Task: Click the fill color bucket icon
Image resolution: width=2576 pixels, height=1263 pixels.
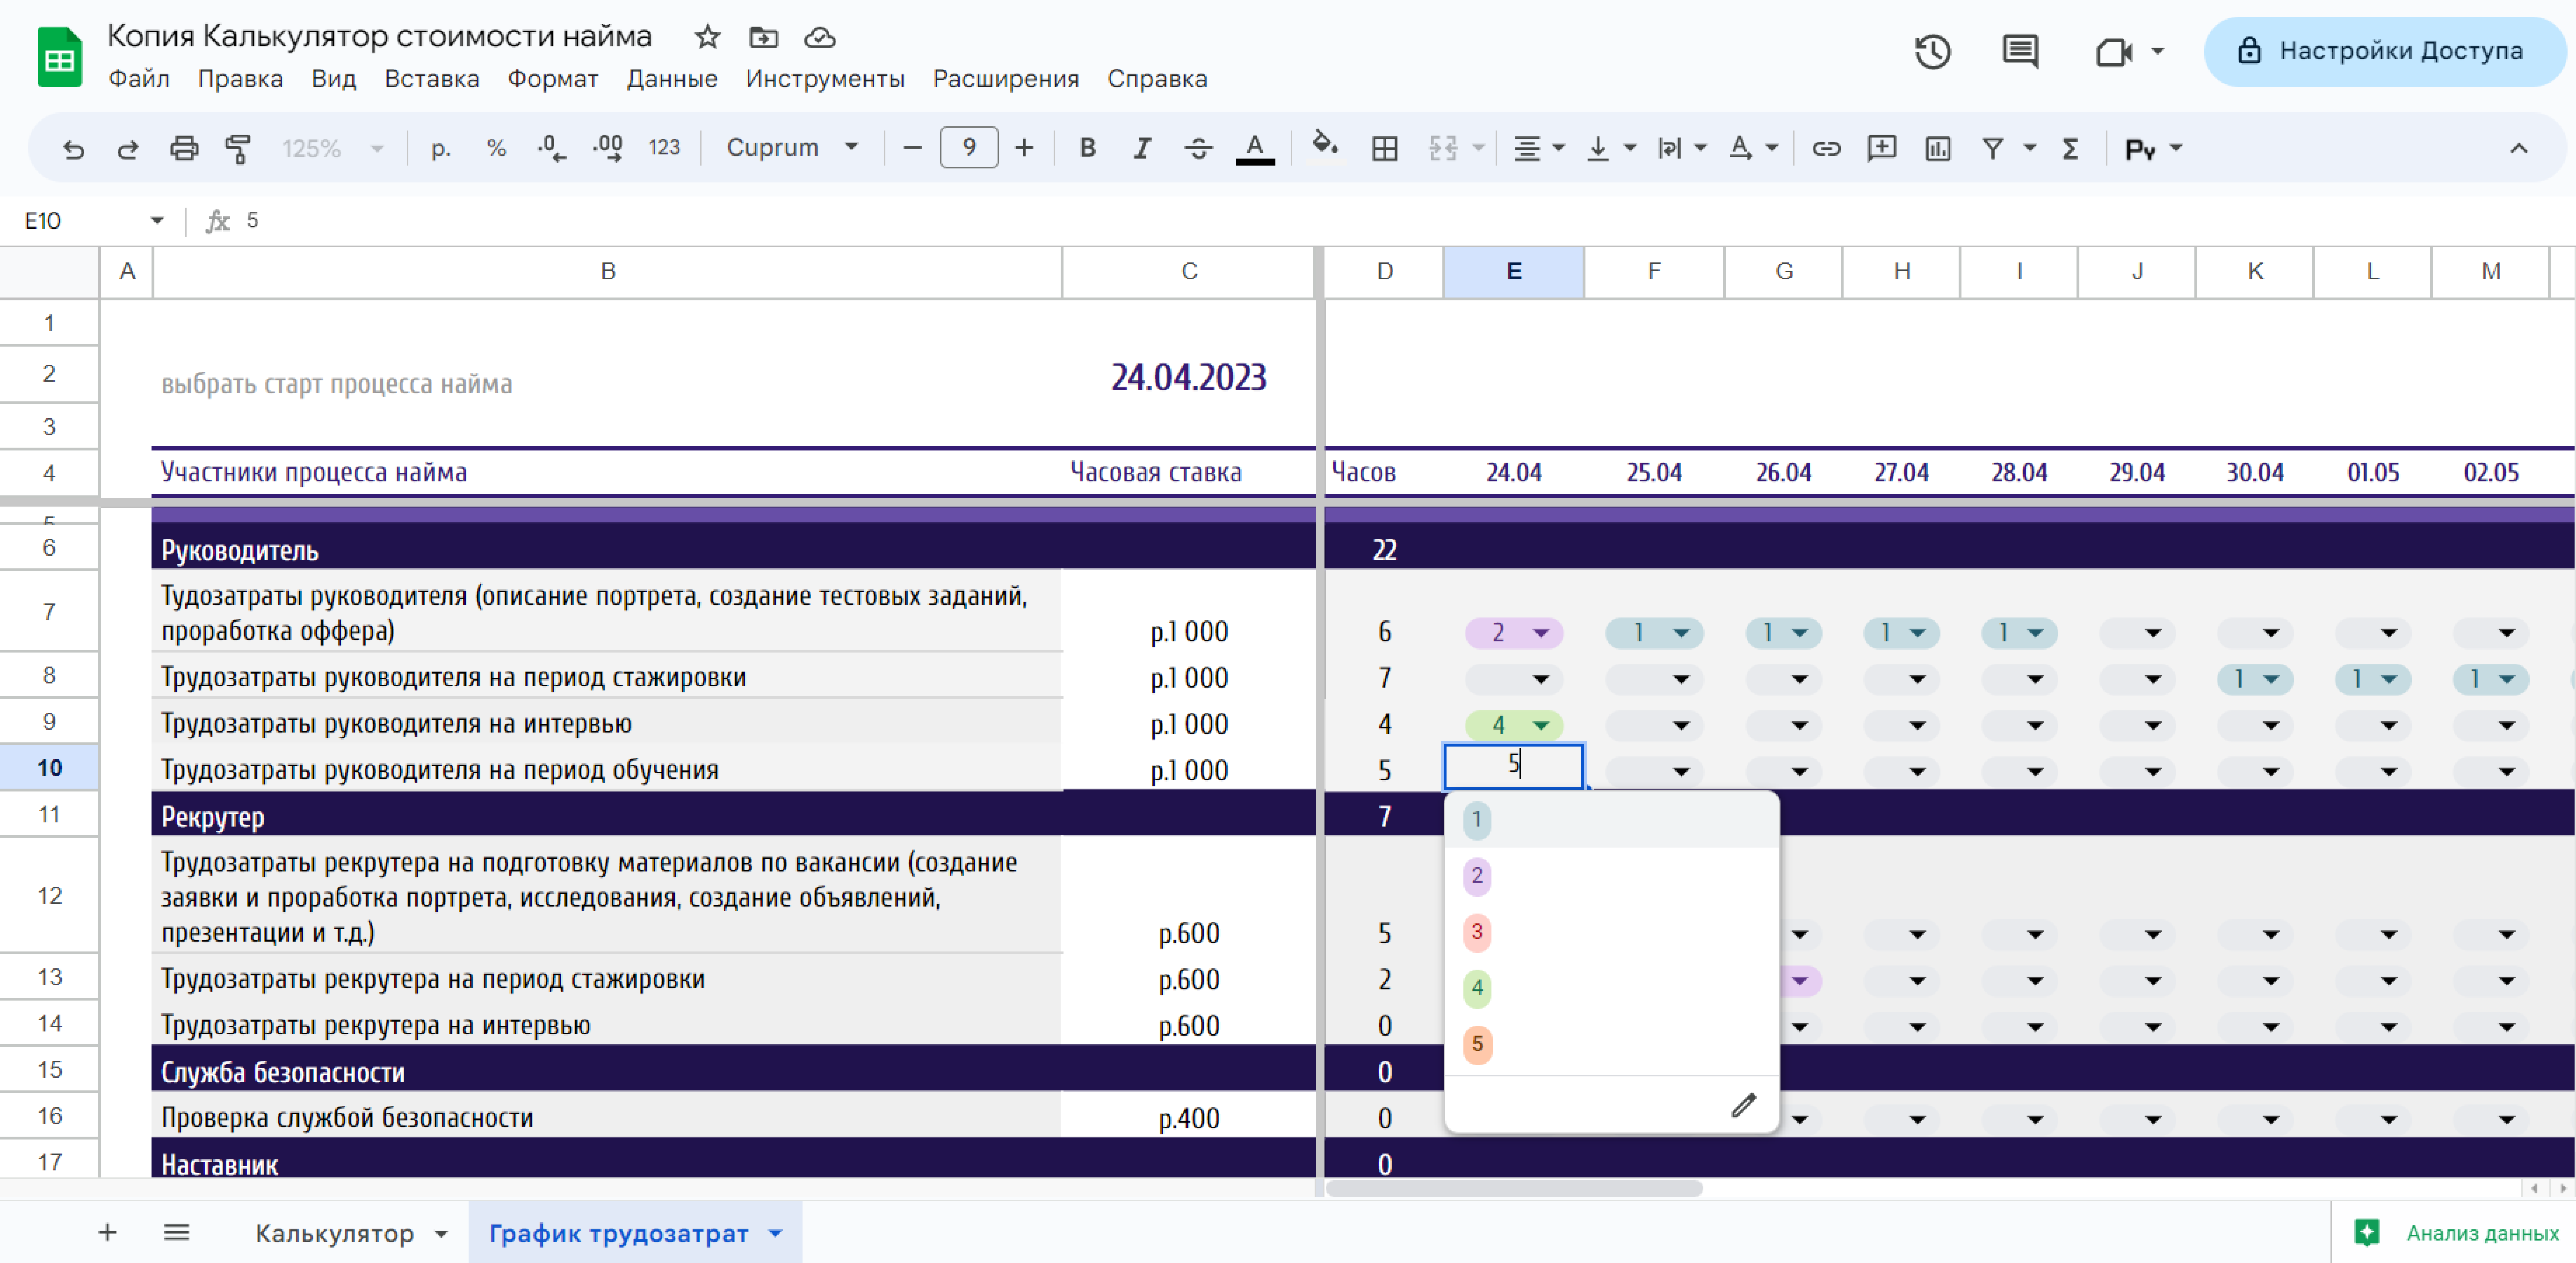Action: pyautogui.click(x=1325, y=146)
